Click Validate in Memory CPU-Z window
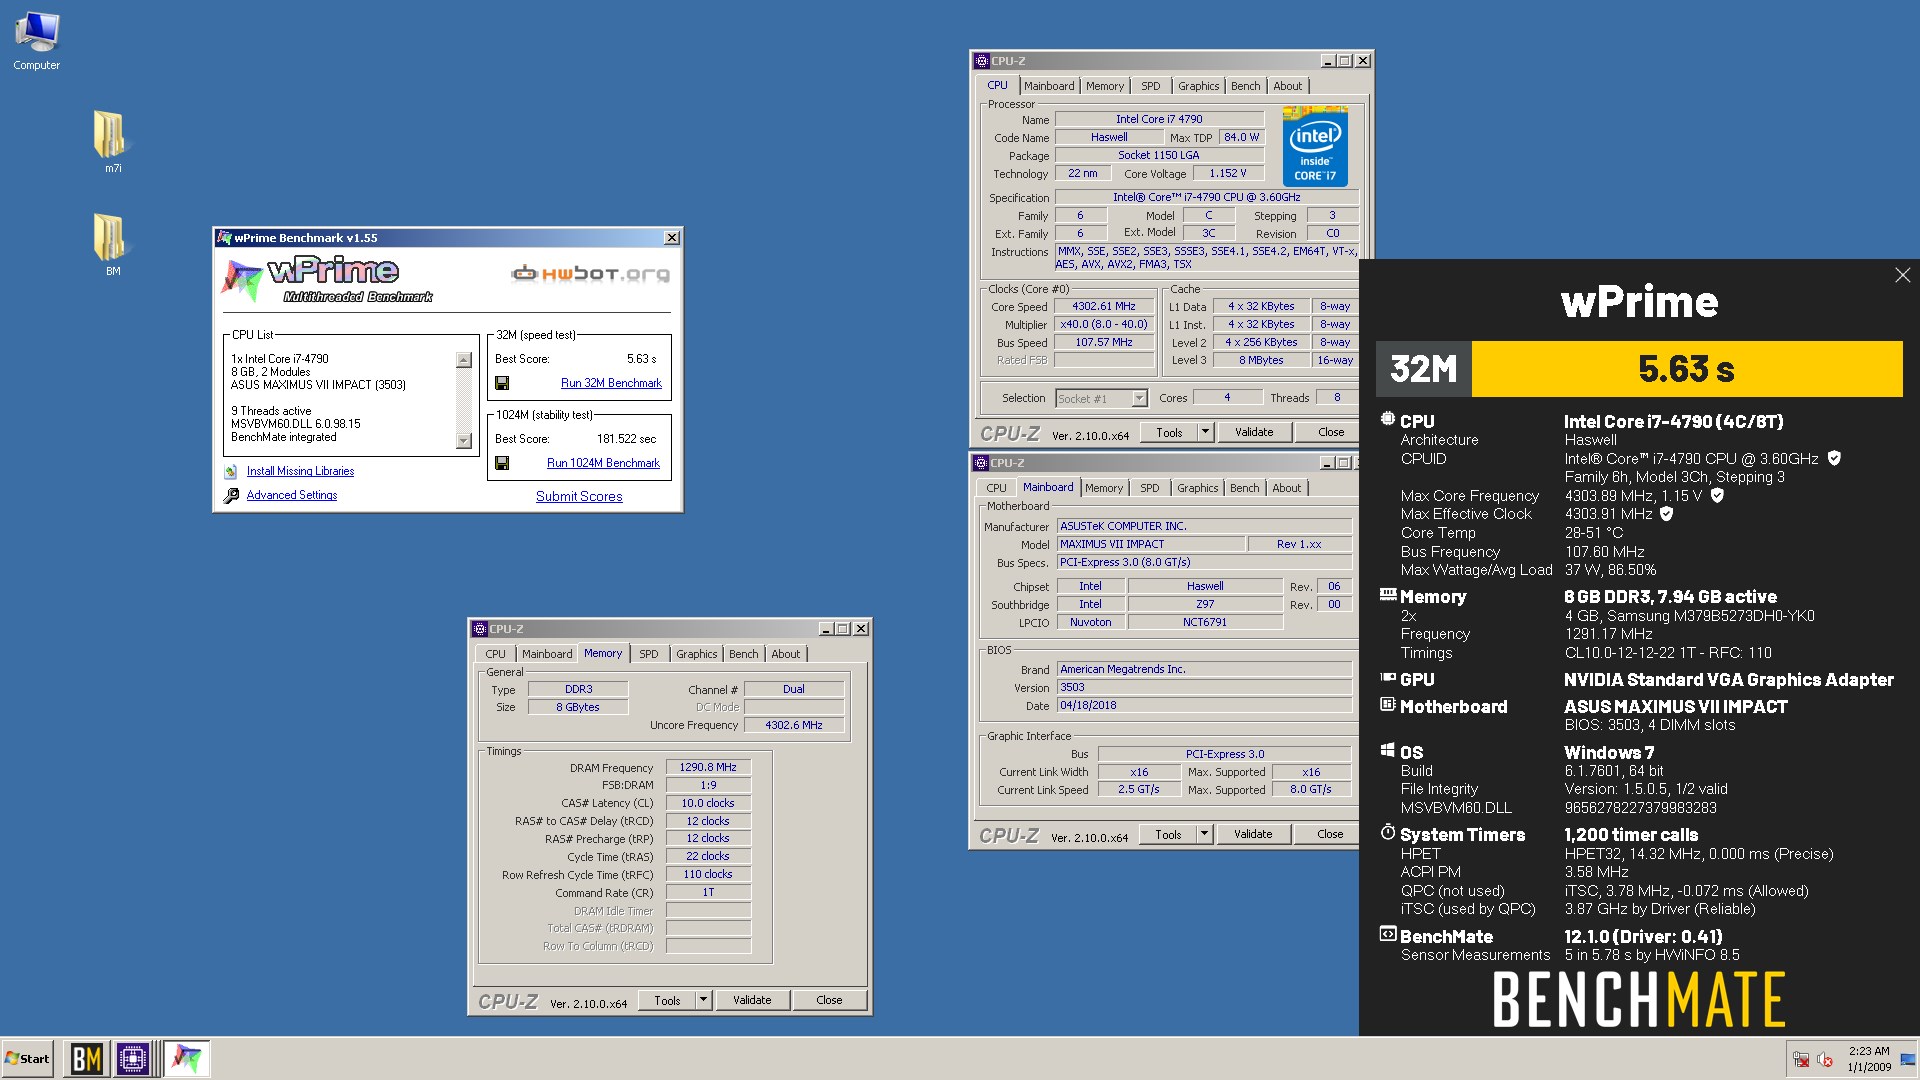 click(752, 1000)
